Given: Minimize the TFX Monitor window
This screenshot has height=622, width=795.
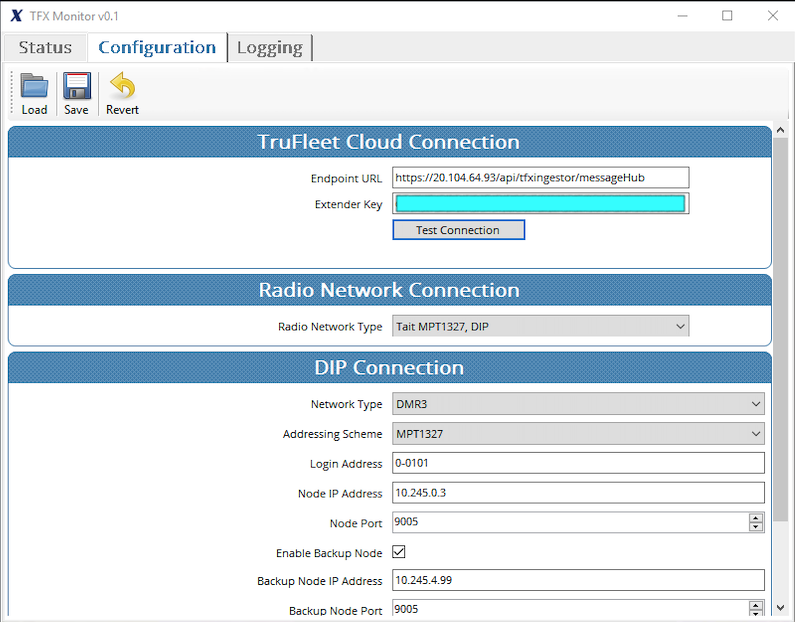Looking at the screenshot, I should (x=682, y=16).
